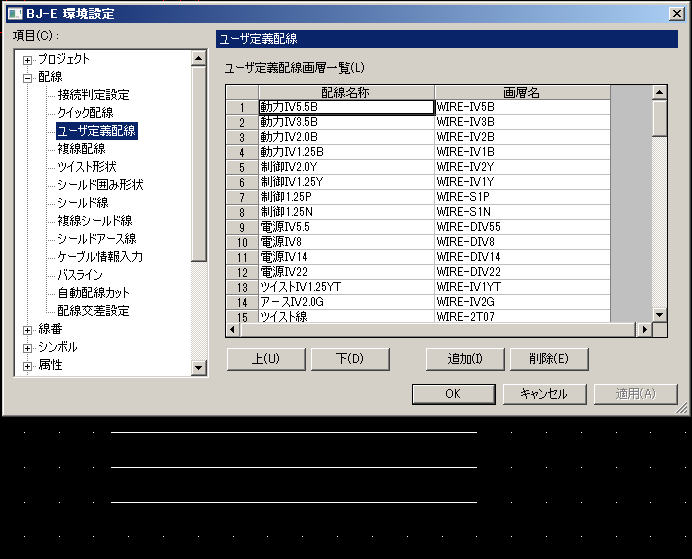Expand the 線番 tree node
The image size is (692, 559).
27,330
